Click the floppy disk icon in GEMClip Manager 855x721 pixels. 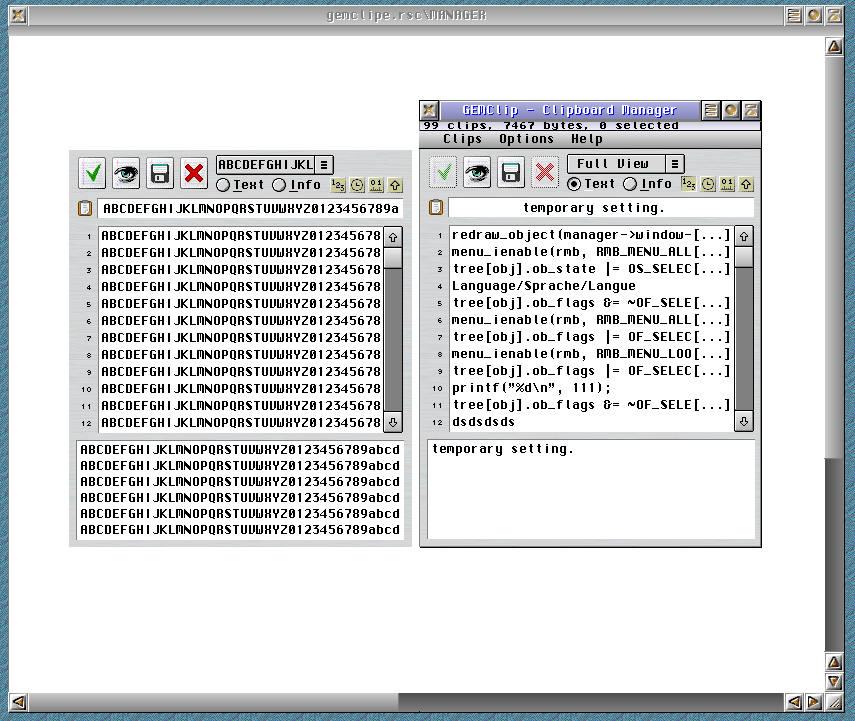[x=511, y=172]
